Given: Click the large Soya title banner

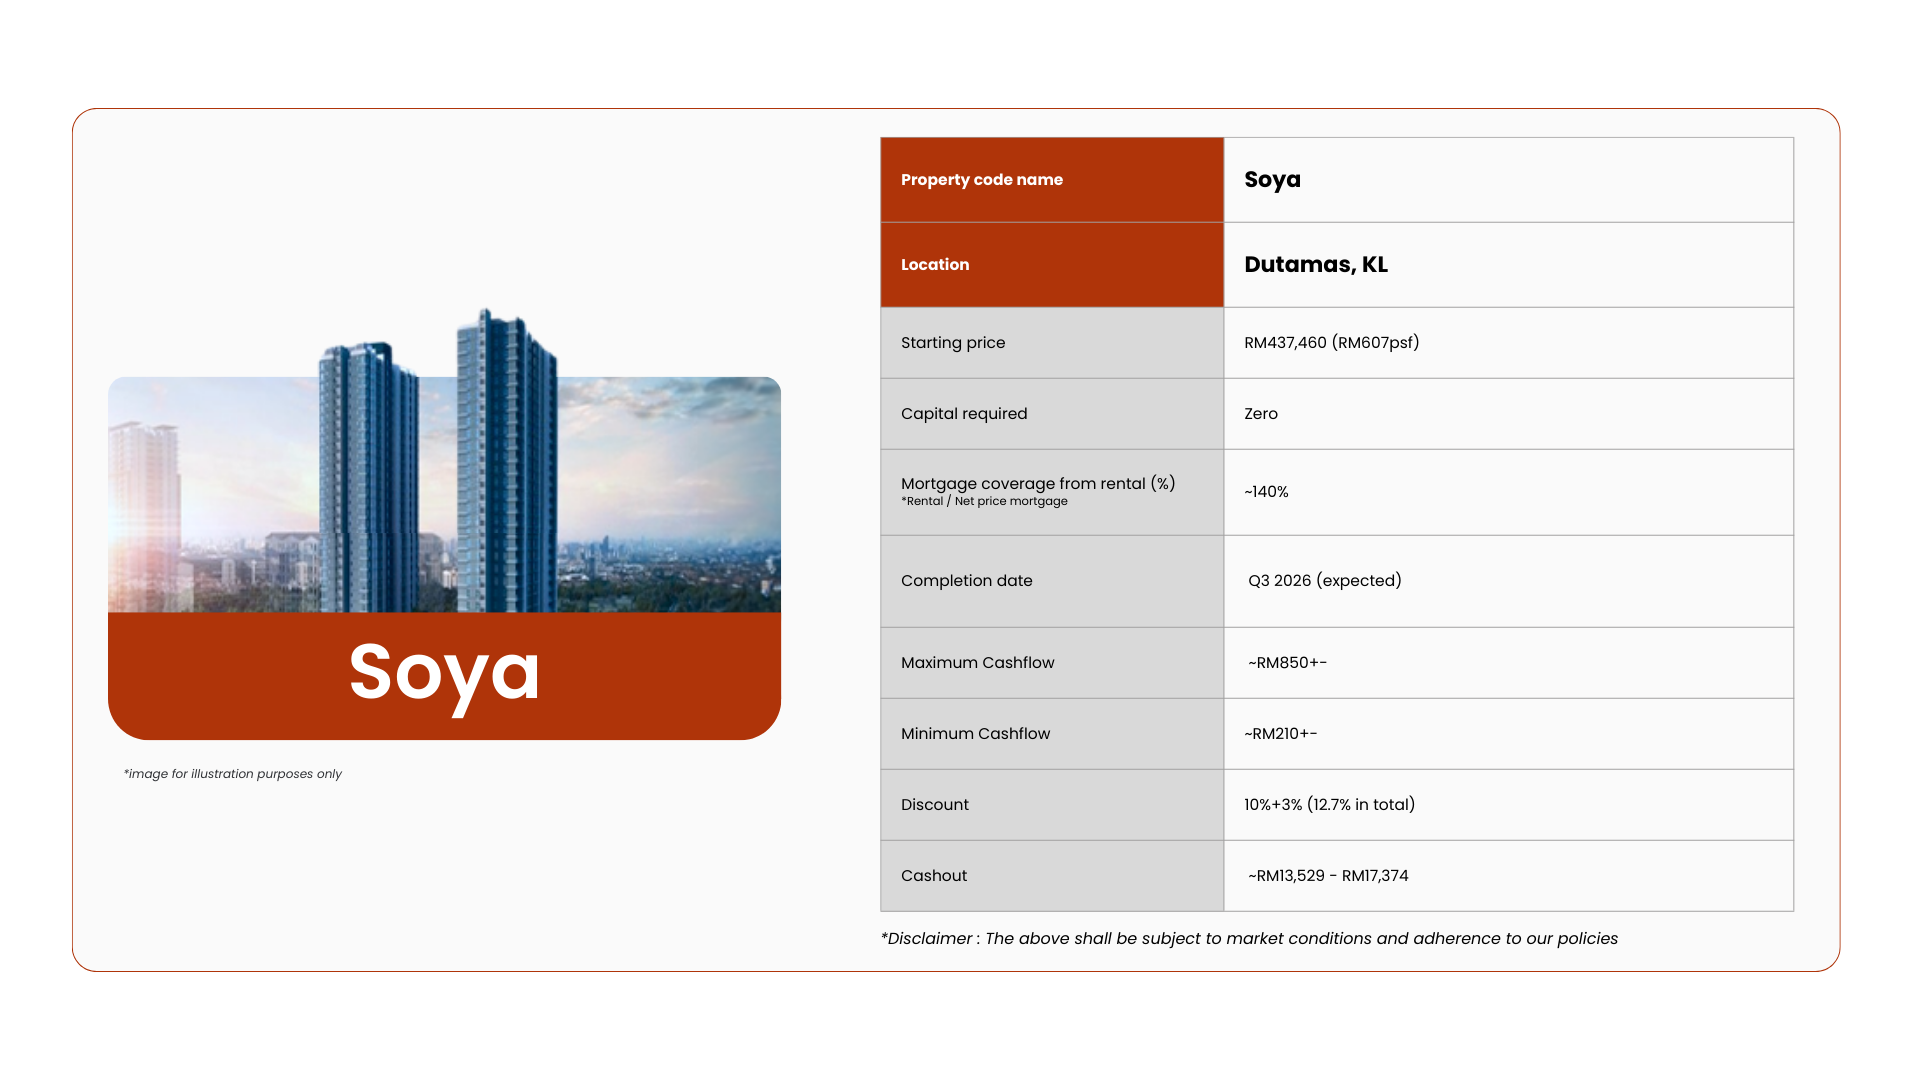Looking at the screenshot, I should pos(444,673).
